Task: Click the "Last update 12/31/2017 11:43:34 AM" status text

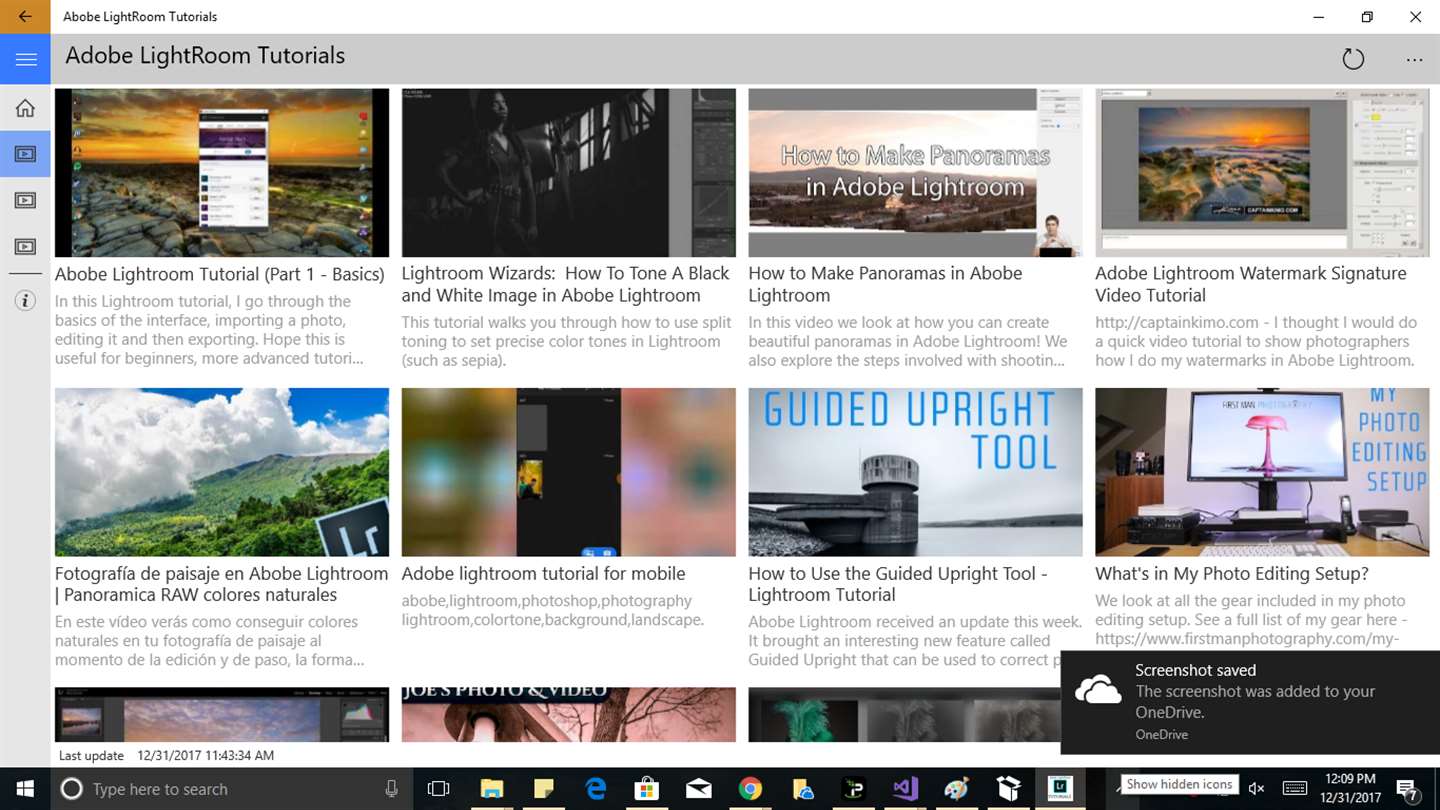Action: pos(166,756)
